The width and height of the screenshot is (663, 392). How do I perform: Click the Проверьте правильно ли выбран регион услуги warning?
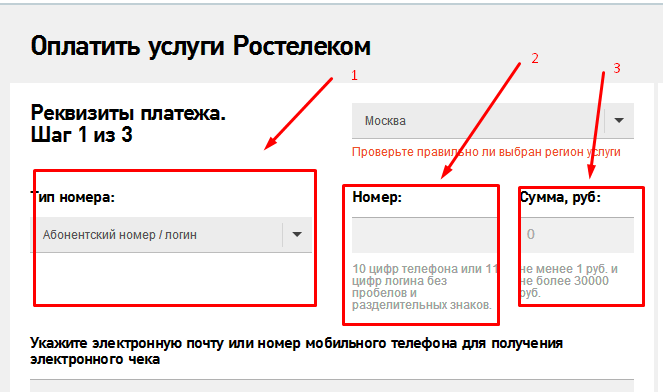[486, 152]
